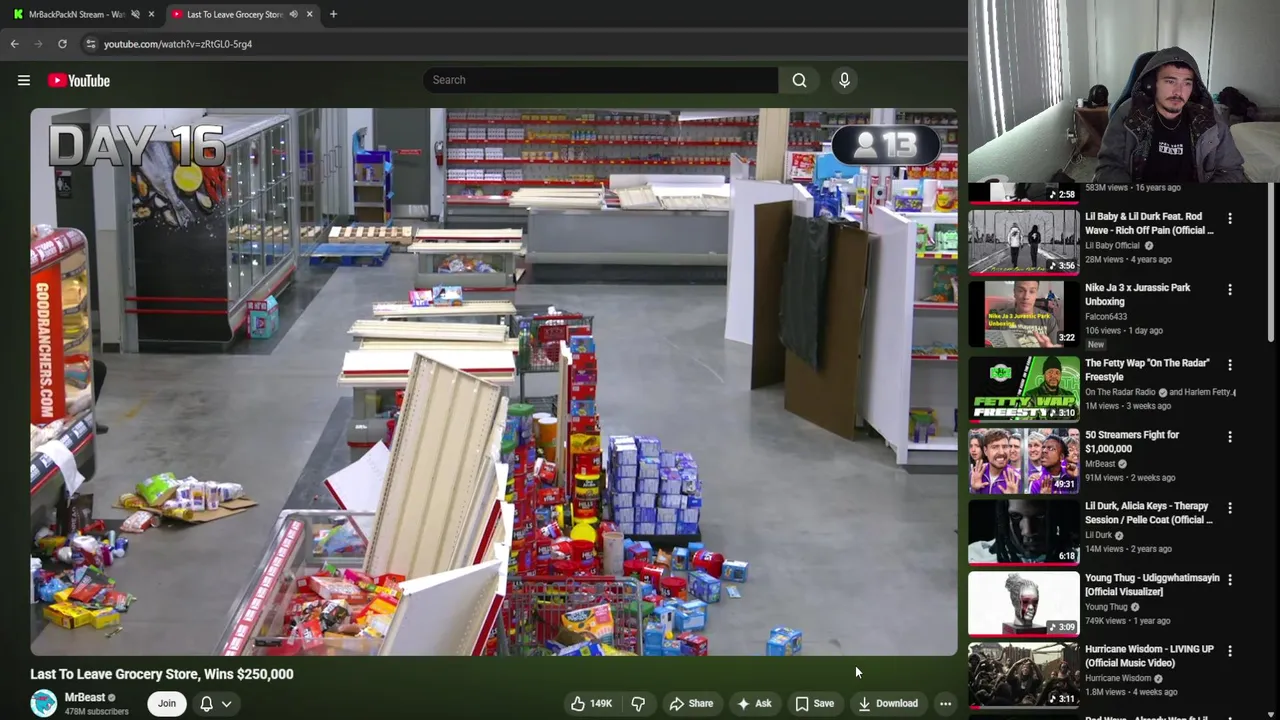Click title '50 Streamers Fight for $1,000,000'
The width and height of the screenshot is (1280, 720).
click(x=1132, y=442)
